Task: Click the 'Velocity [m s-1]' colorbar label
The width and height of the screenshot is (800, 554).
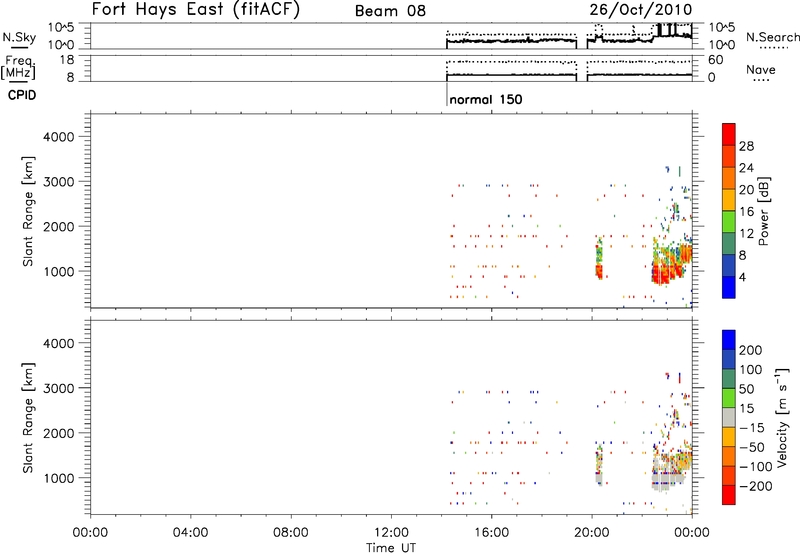Action: pyautogui.click(x=782, y=417)
